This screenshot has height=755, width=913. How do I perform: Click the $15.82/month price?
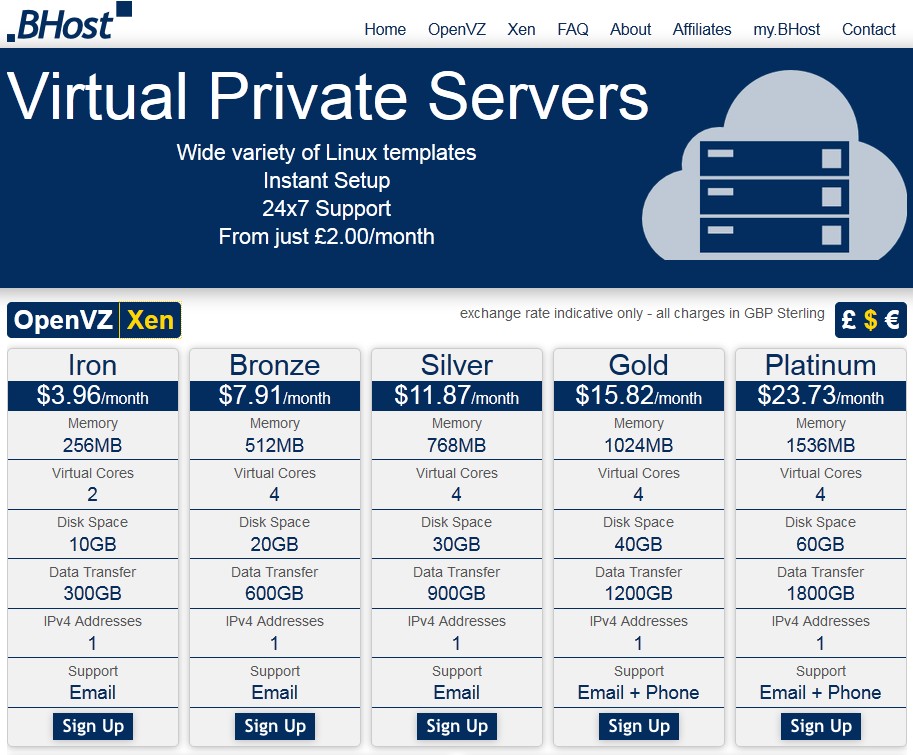pos(639,396)
